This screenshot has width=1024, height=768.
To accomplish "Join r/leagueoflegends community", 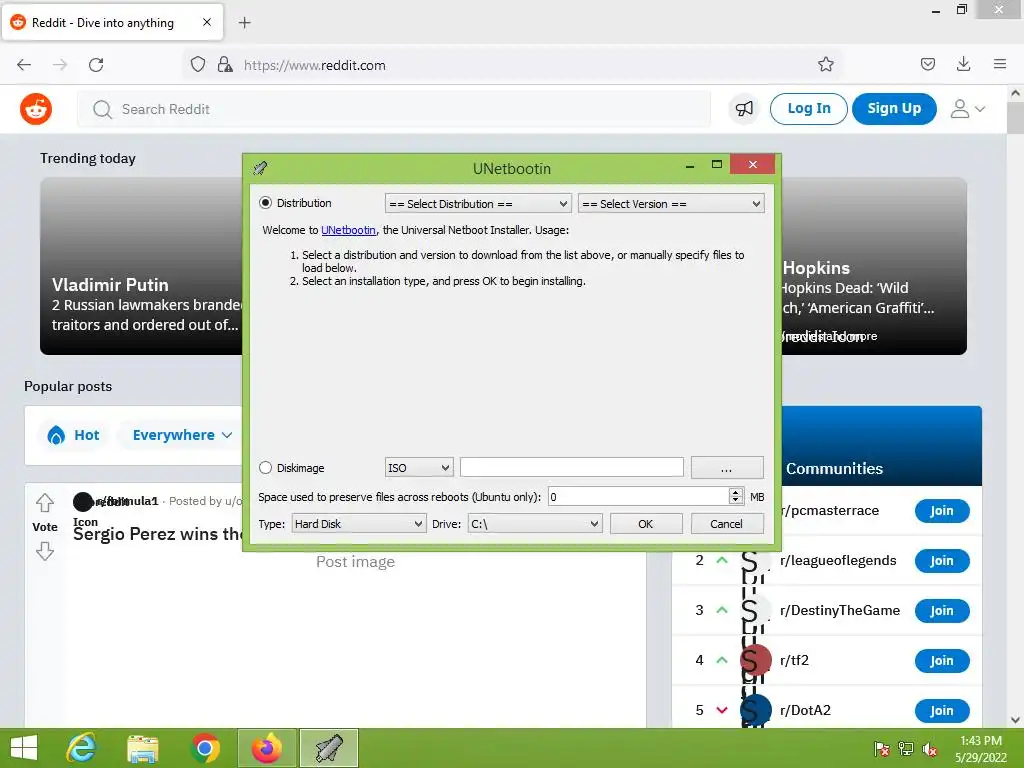I will [x=942, y=560].
